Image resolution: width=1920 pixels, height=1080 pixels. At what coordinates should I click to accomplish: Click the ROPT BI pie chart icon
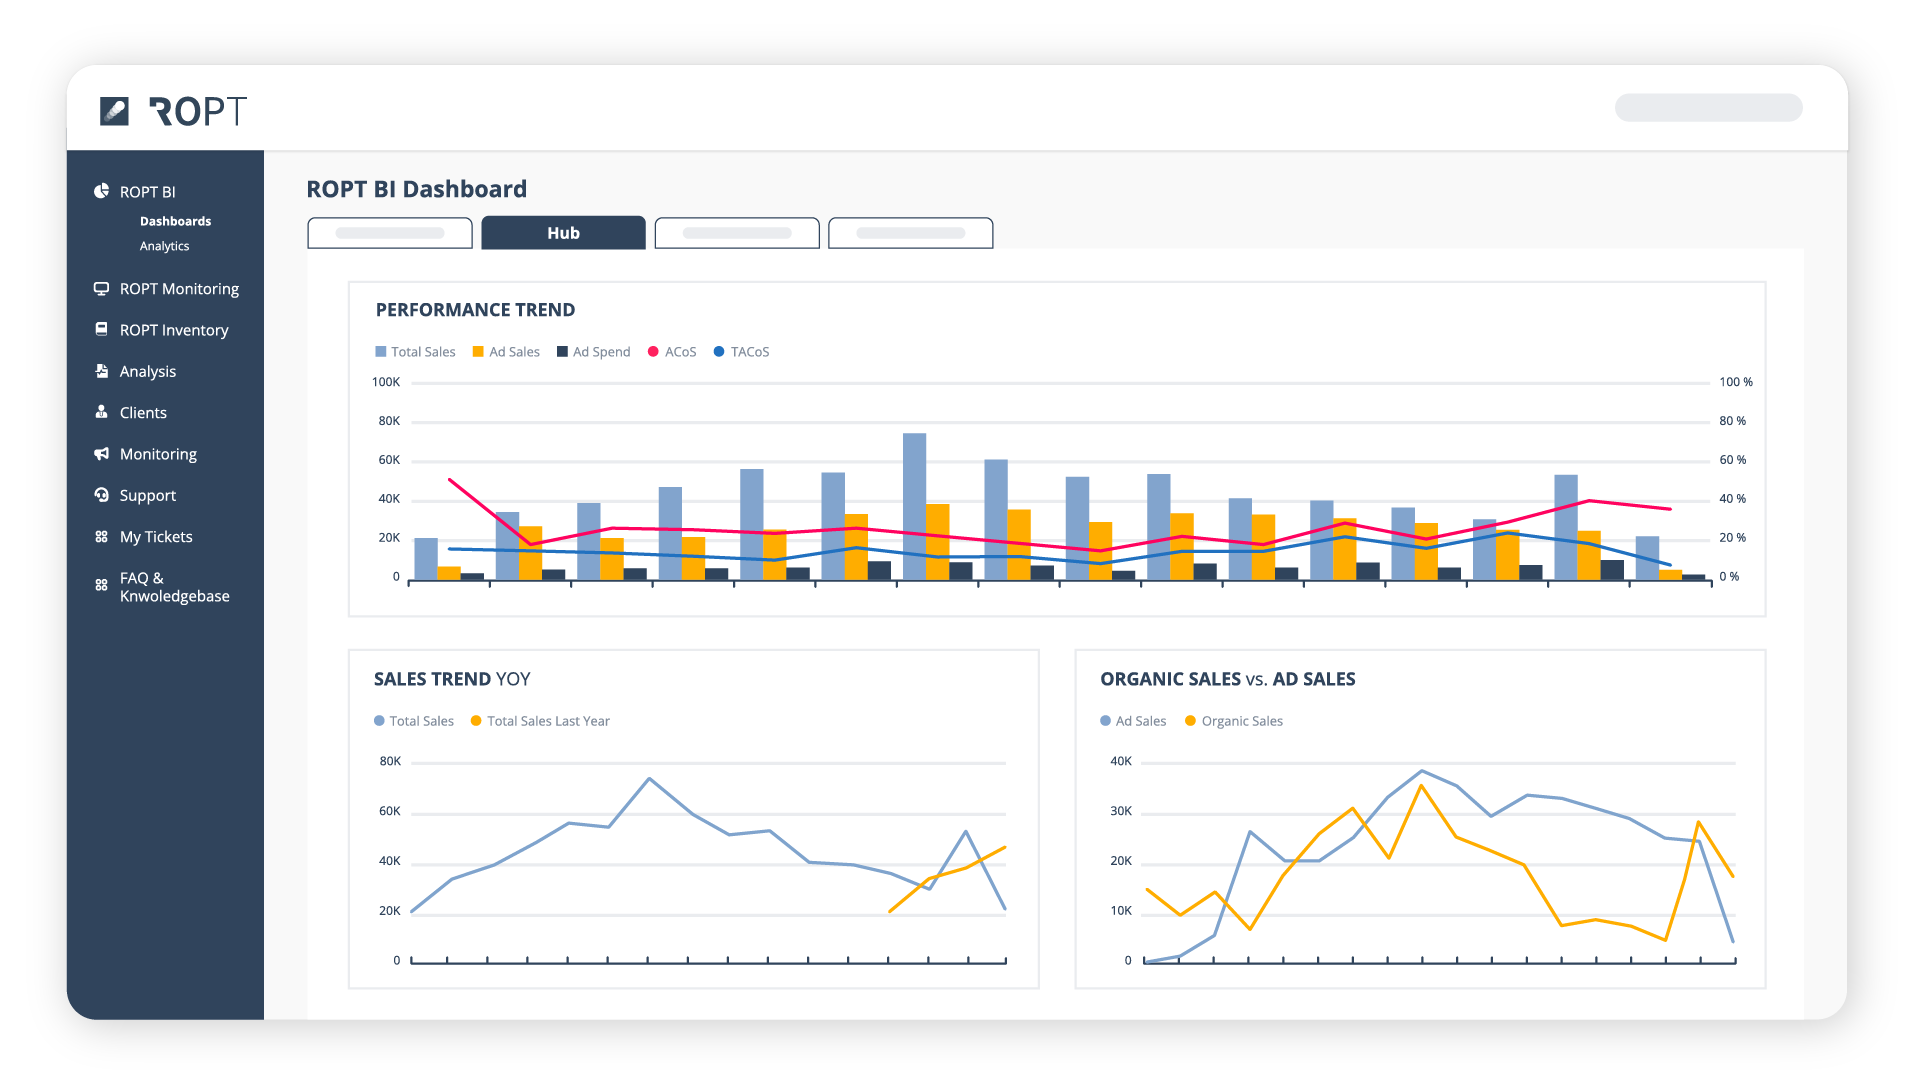tap(101, 191)
